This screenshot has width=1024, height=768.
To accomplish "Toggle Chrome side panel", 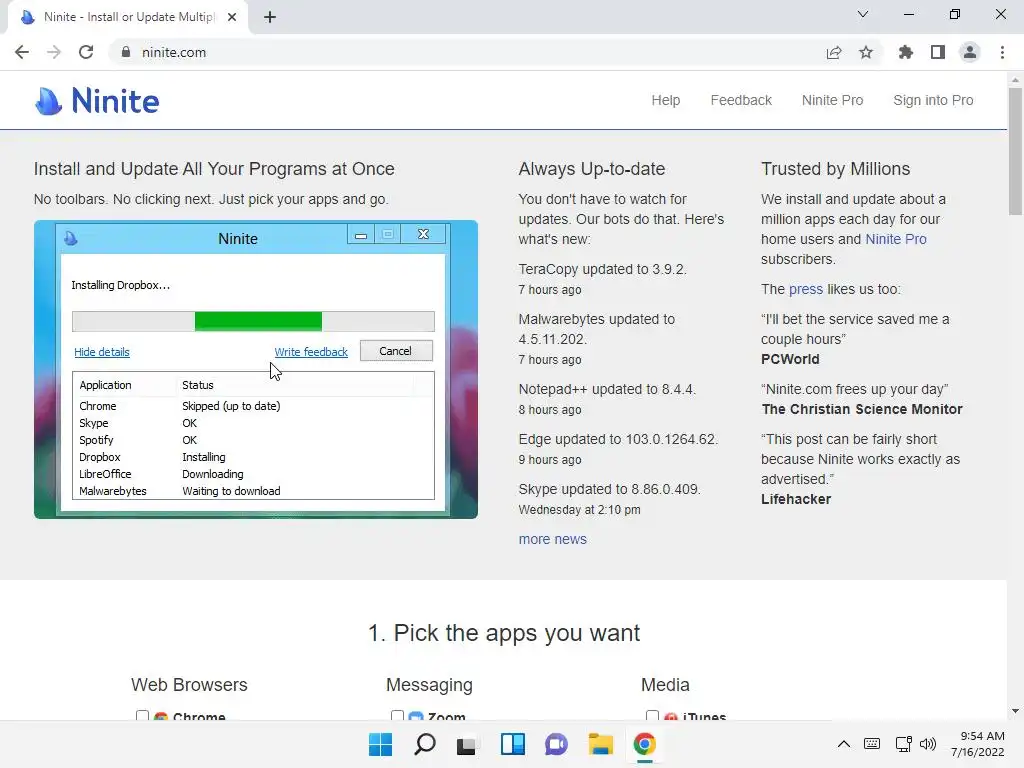I will [938, 52].
